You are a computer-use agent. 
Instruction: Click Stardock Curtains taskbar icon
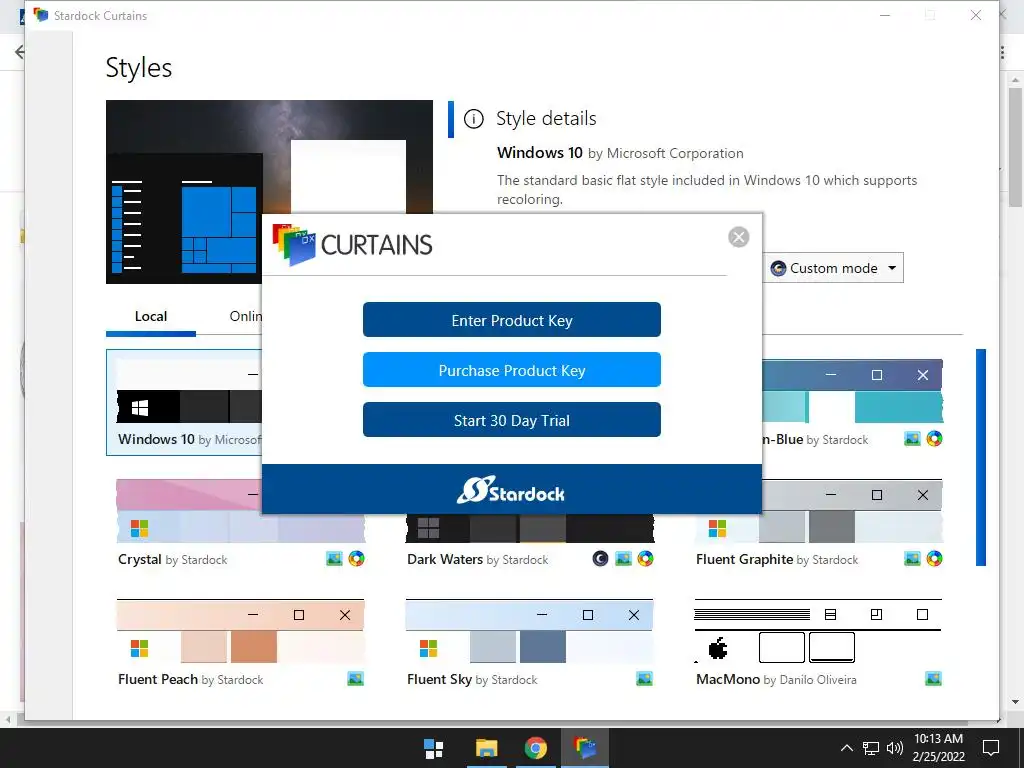click(x=585, y=748)
